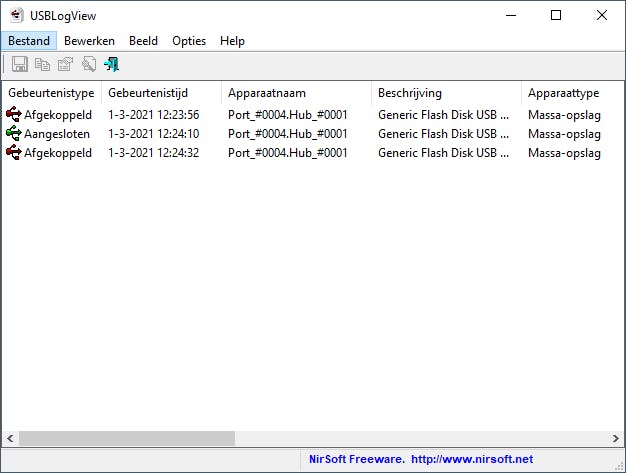
Task: Open the Opties menu
Action: (189, 41)
